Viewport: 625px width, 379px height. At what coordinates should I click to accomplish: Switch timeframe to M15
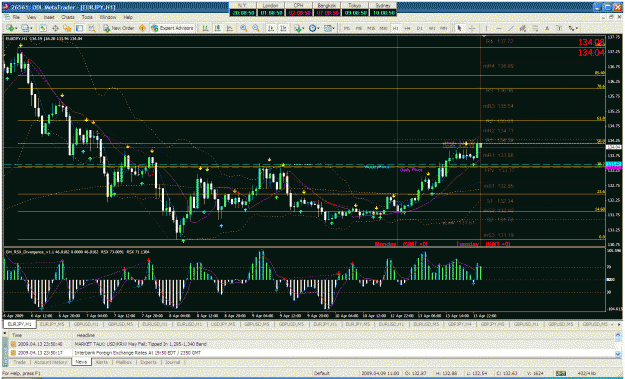[371, 28]
